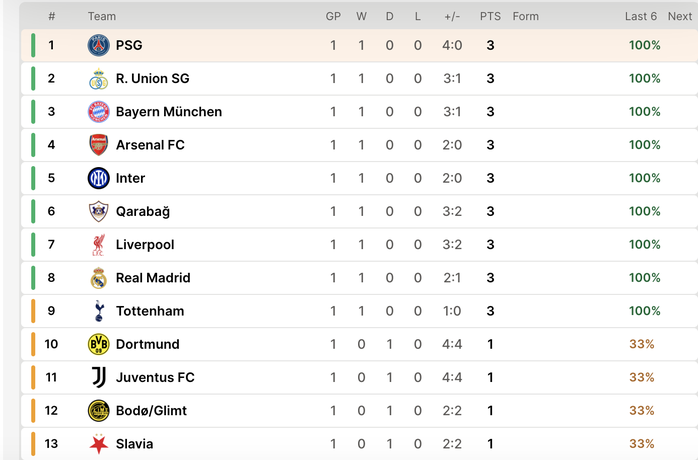Image resolution: width=698 pixels, height=460 pixels.
Task: Click PSG's 100% Last 6 value
Action: click(x=644, y=45)
